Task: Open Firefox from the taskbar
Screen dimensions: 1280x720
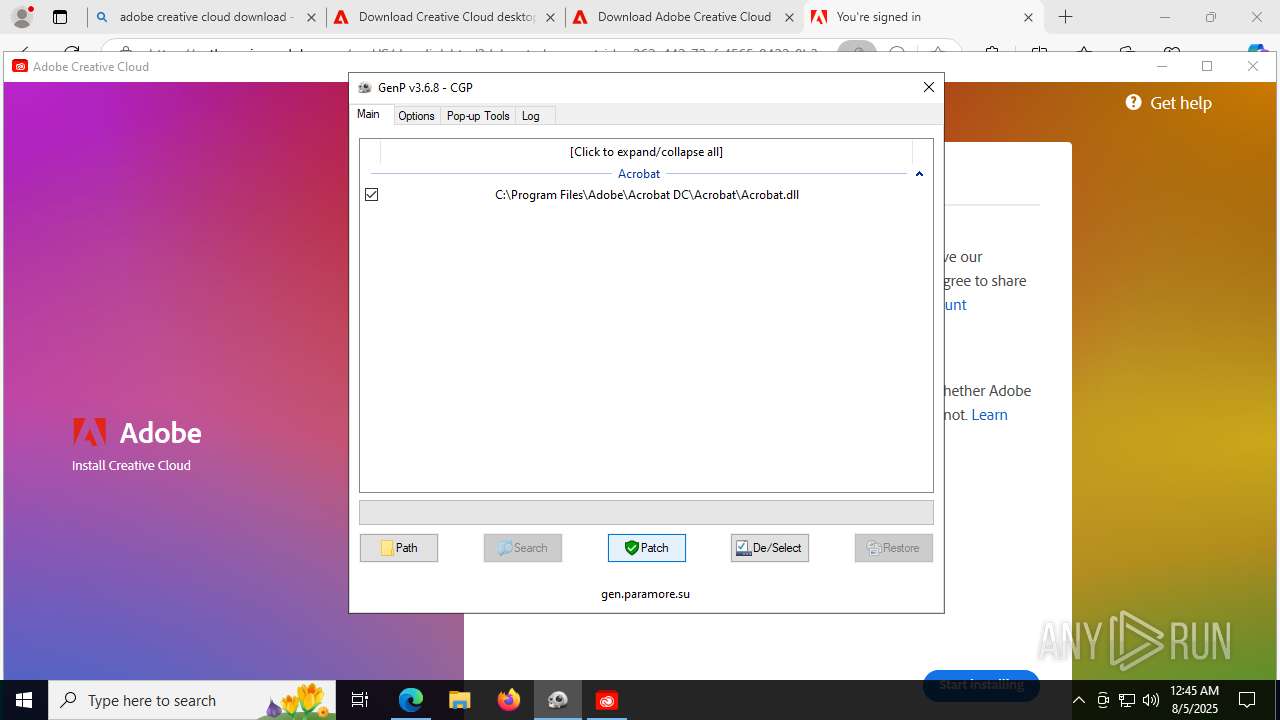Action: 509,700
